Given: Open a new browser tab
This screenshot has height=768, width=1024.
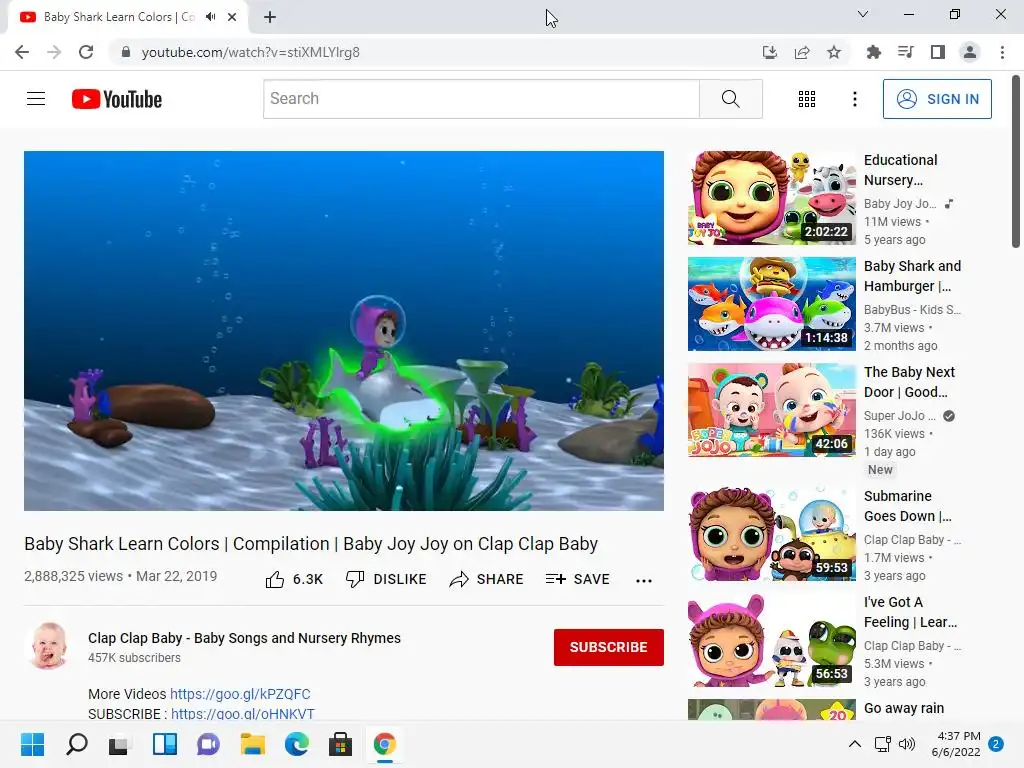Looking at the screenshot, I should (270, 17).
